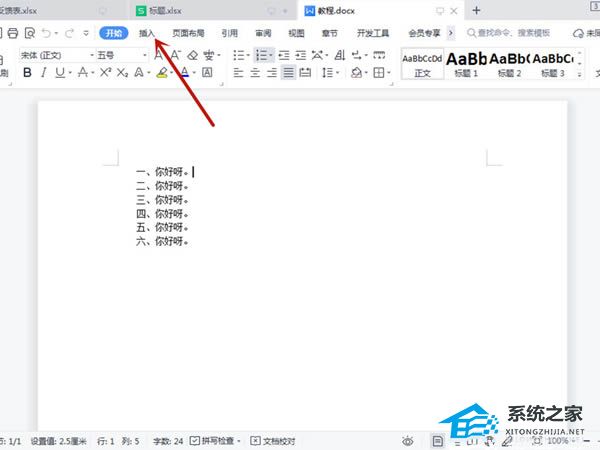The width and height of the screenshot is (600, 450).
Task: Open the numbering style dropdown arrow
Action: pyautogui.click(x=271, y=55)
